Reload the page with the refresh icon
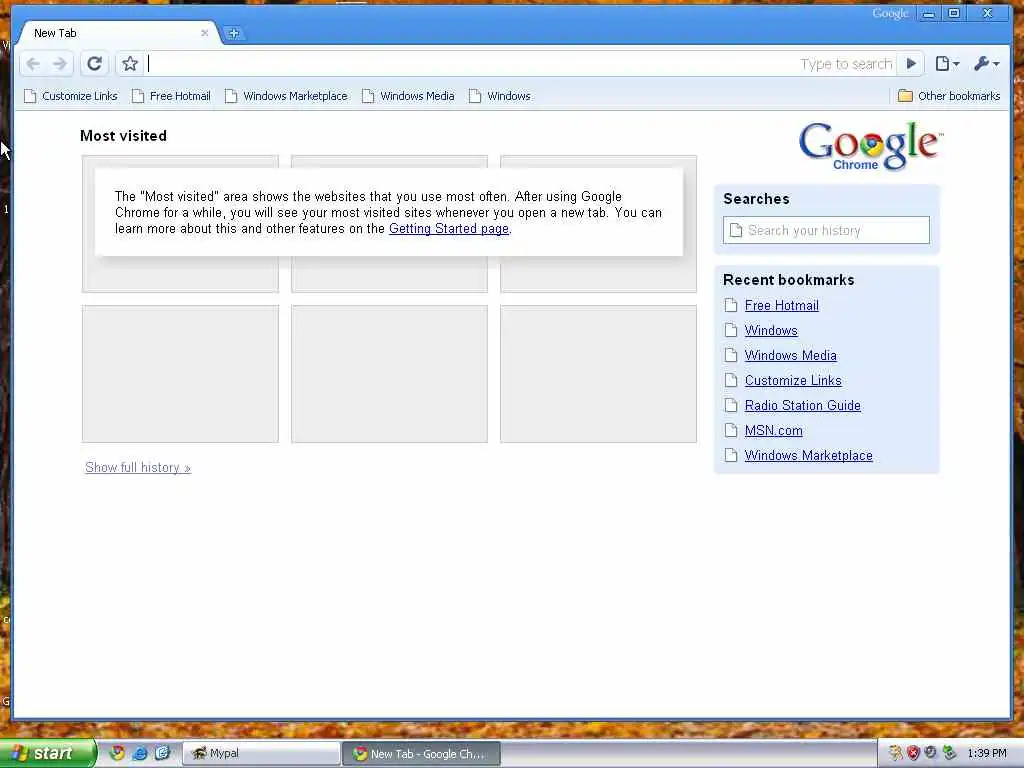 pos(95,63)
